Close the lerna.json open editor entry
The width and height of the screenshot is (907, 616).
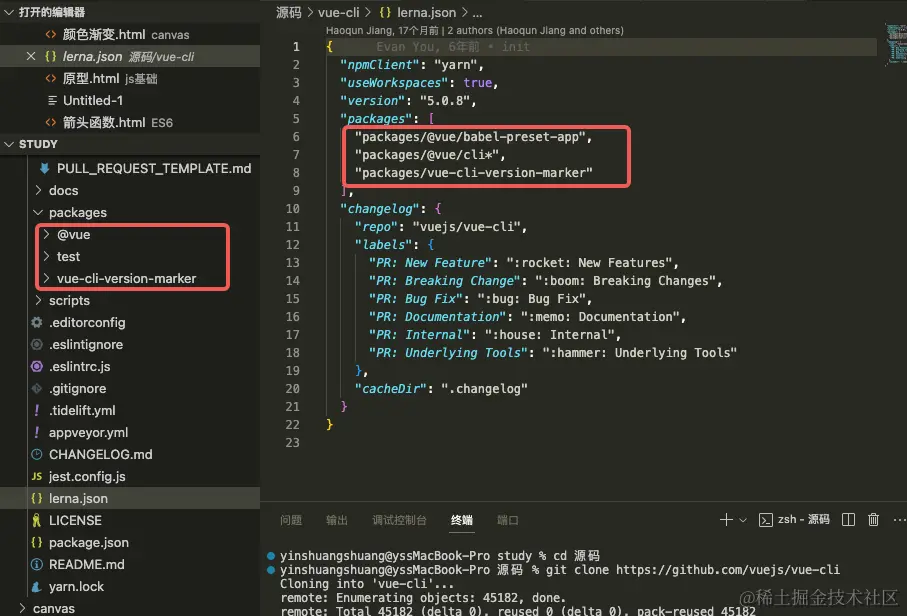coord(31,56)
